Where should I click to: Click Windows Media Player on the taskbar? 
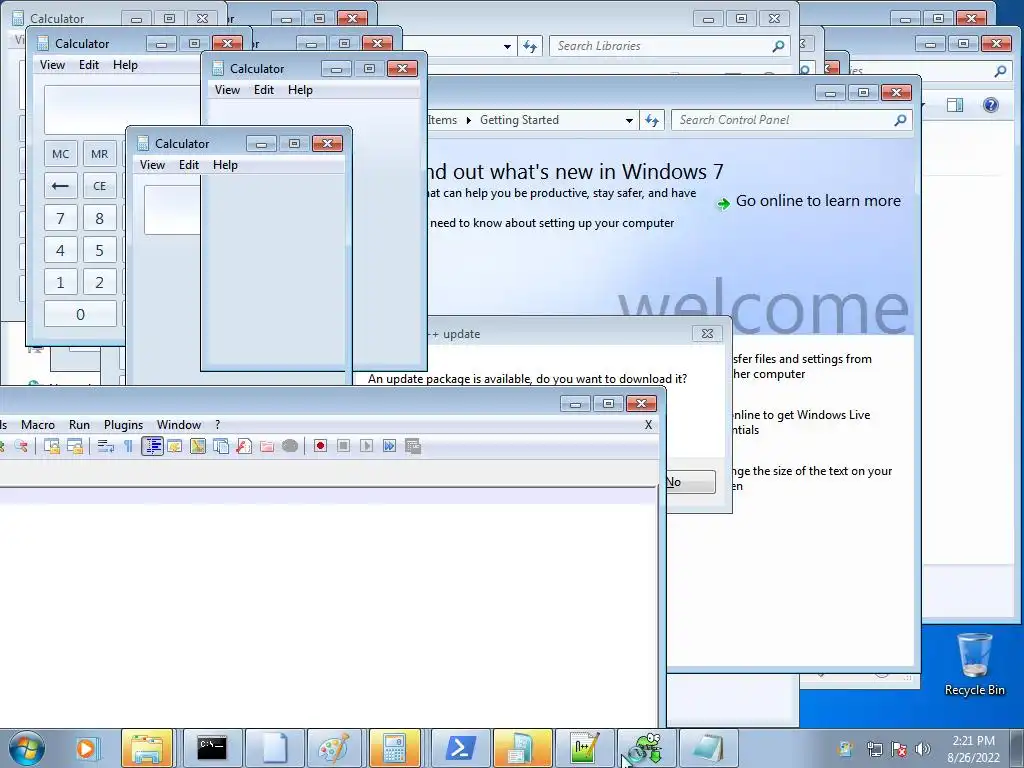point(86,748)
